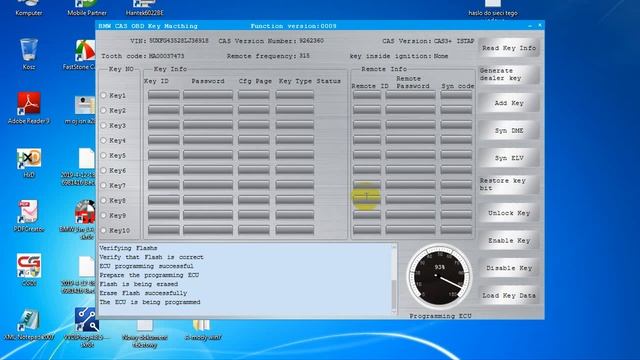Select the Key9 radio button
This screenshot has width=640, height=360.
(x=104, y=215)
